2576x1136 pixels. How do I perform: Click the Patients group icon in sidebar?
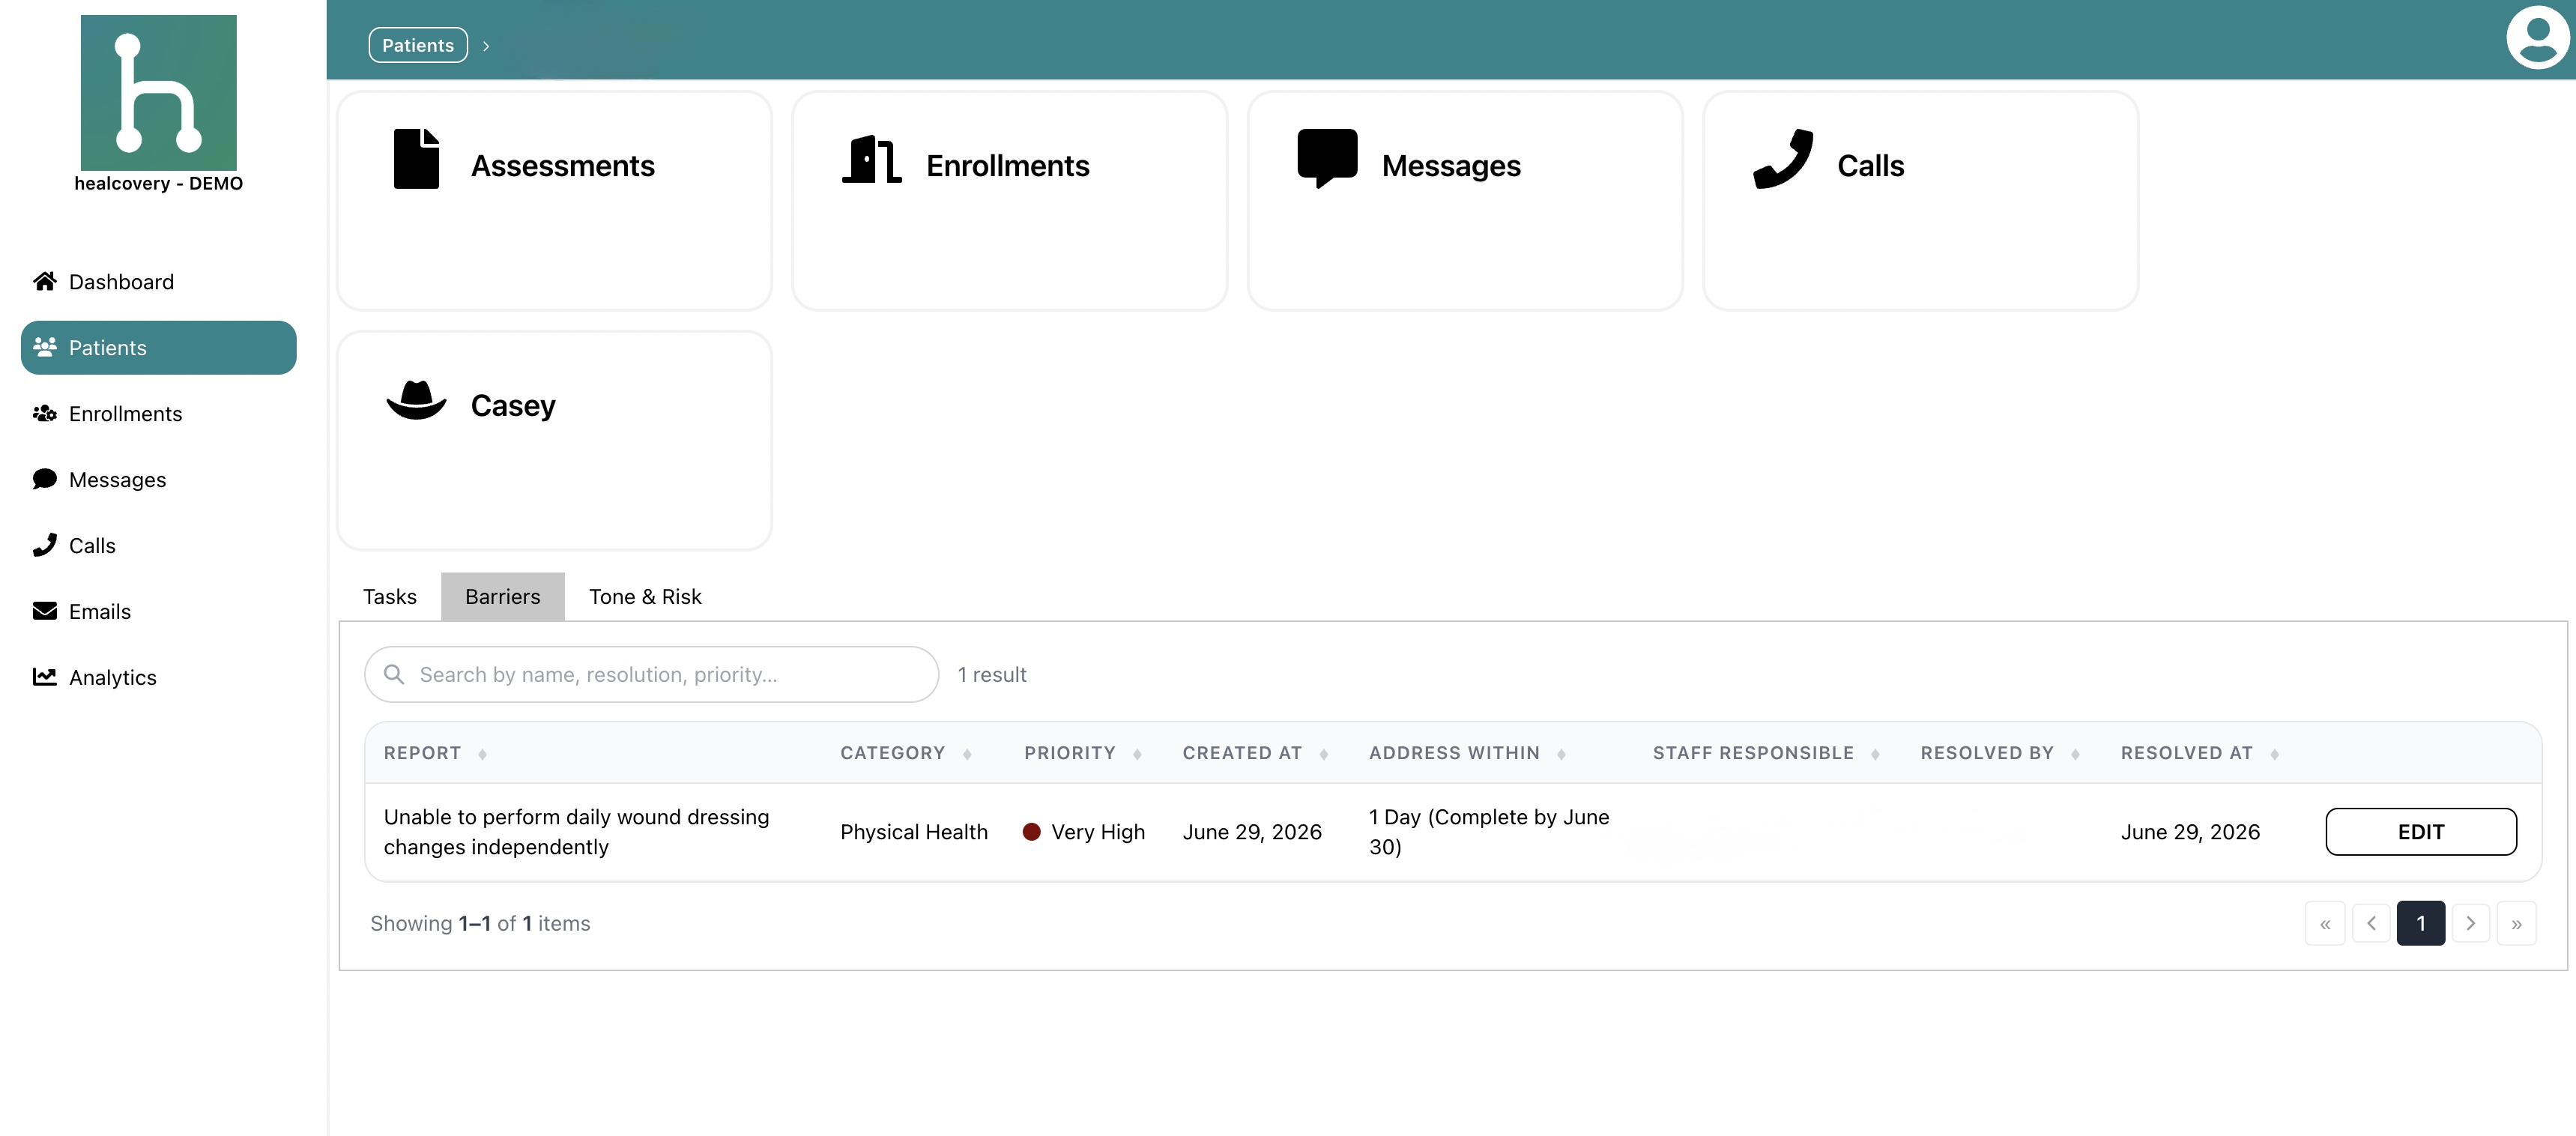(x=44, y=347)
